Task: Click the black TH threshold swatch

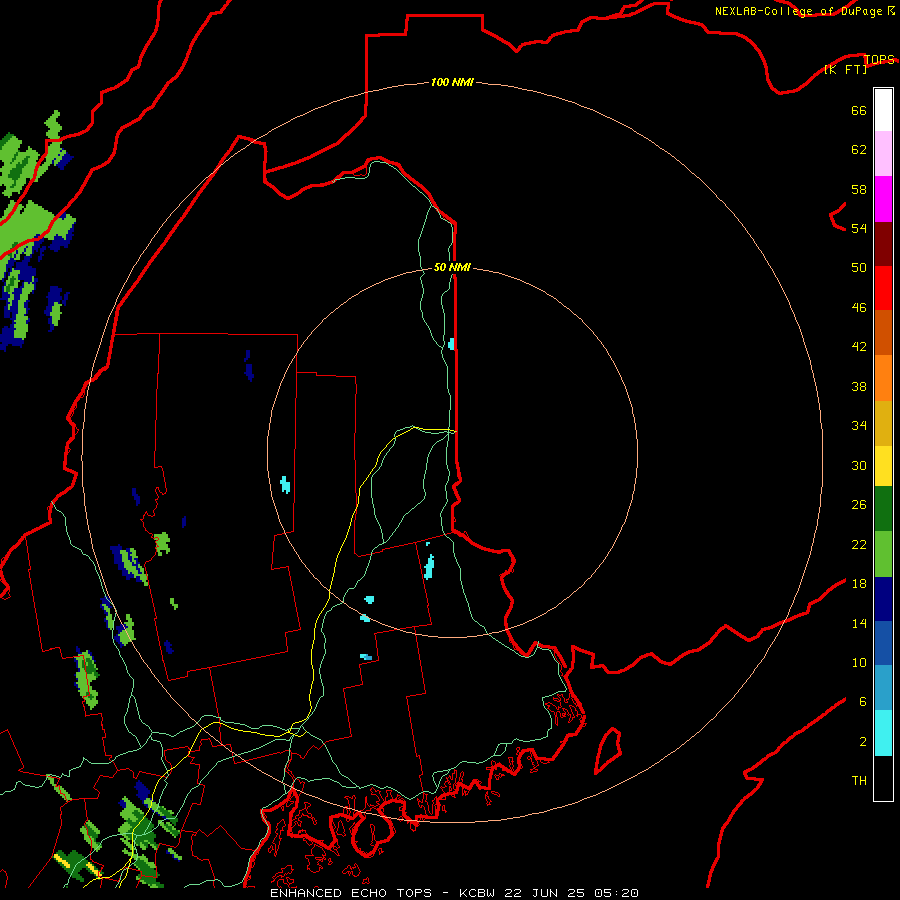Action: [x=883, y=778]
